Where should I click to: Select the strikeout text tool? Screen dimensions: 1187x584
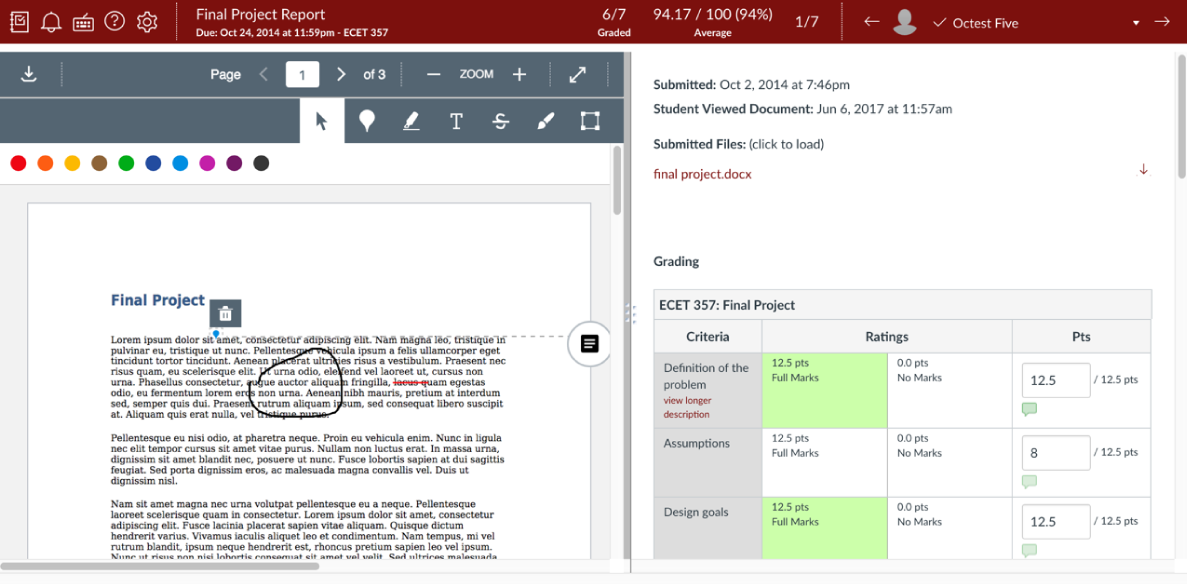[500, 121]
